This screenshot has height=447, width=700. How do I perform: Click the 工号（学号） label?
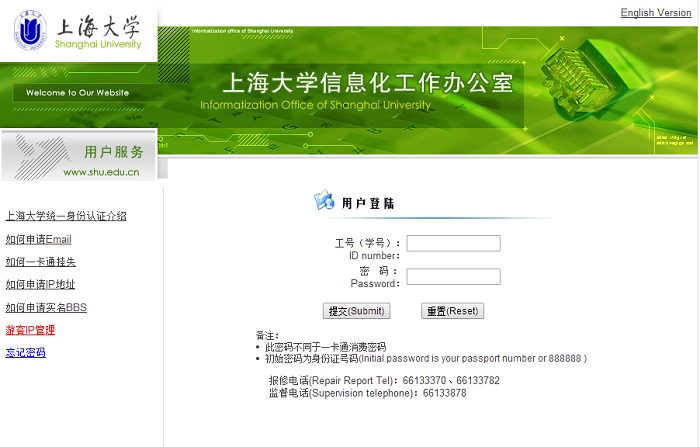pyautogui.click(x=367, y=243)
